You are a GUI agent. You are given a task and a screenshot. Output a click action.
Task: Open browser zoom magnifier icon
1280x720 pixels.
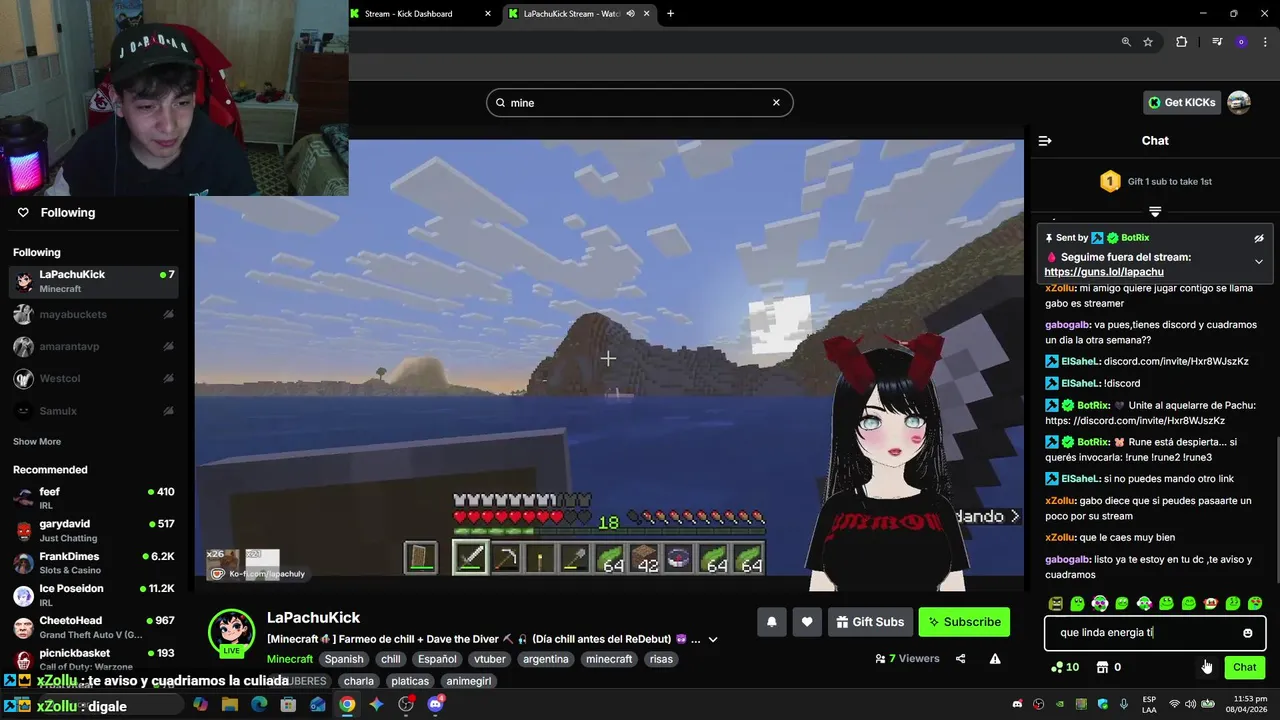[1126, 42]
